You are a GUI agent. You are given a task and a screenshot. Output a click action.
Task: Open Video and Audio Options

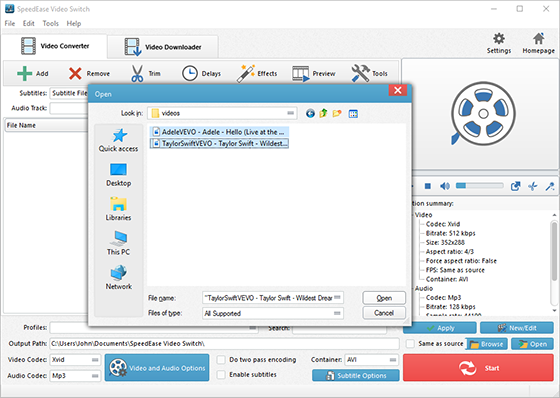pos(157,368)
